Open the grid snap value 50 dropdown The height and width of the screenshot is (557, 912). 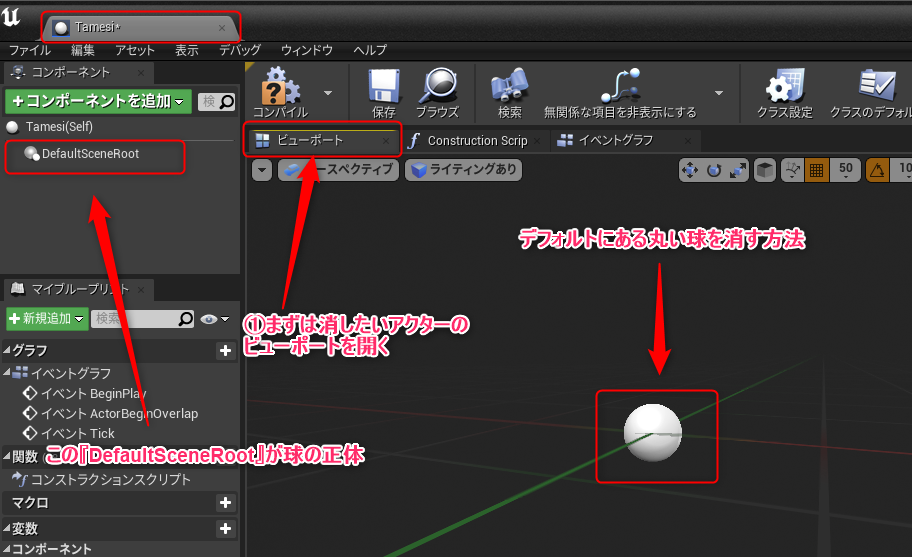[844, 170]
